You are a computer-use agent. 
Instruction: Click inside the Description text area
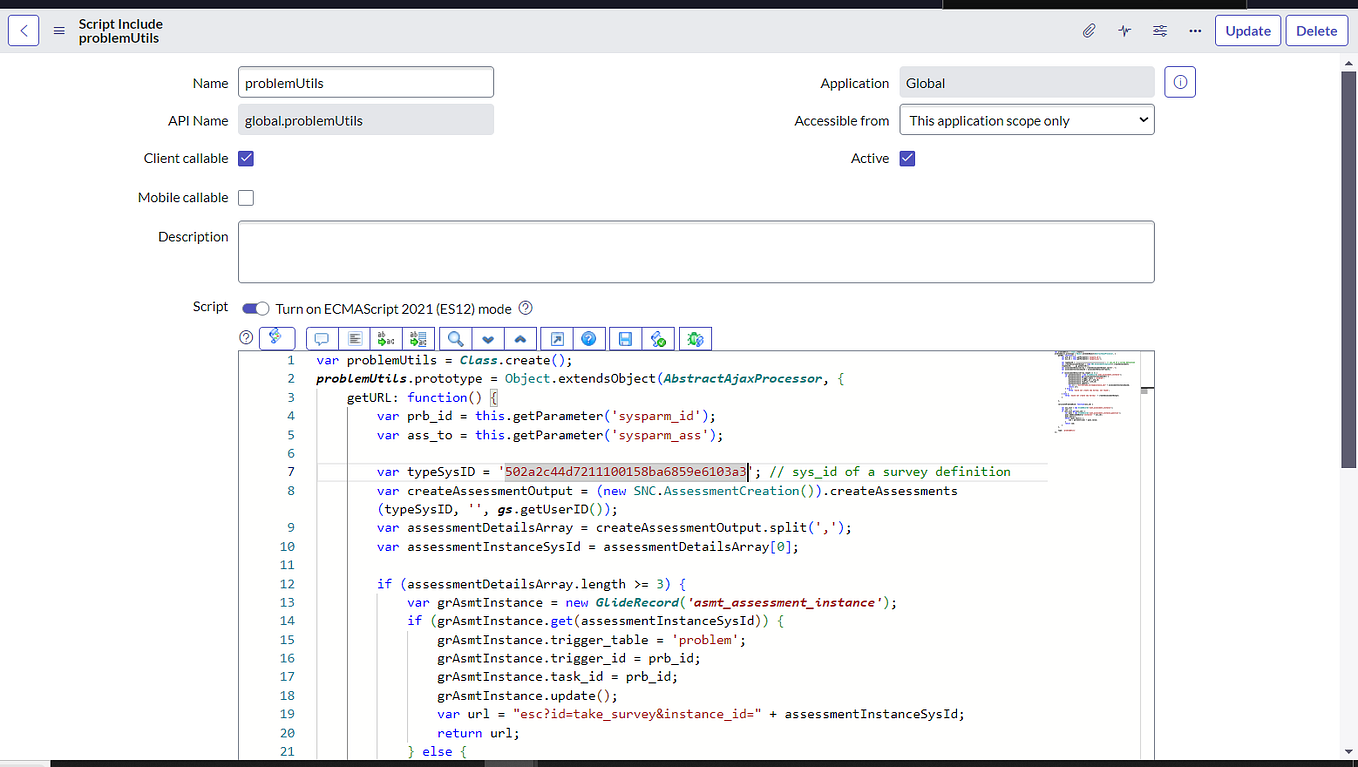pos(696,251)
